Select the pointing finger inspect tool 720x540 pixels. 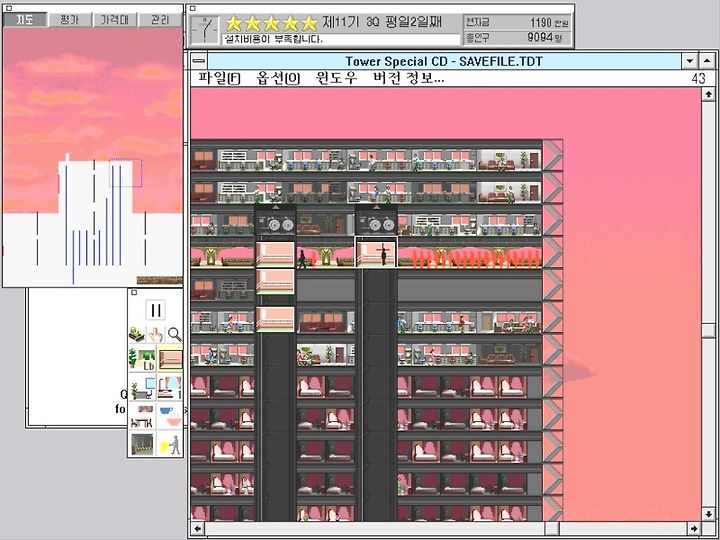(156, 335)
